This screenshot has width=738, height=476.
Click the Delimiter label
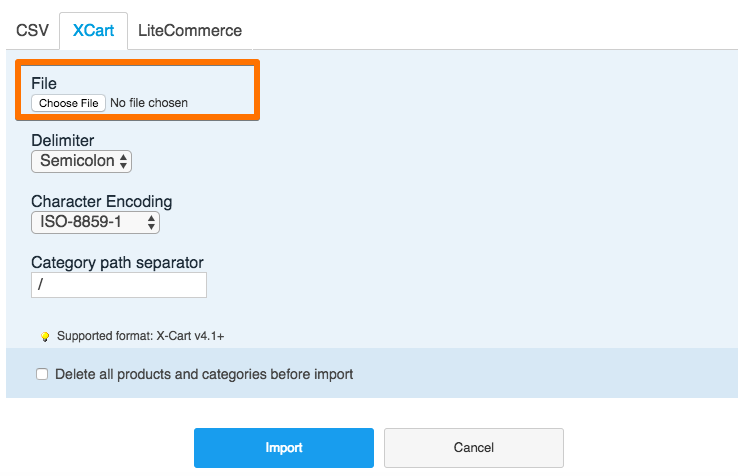click(63, 141)
